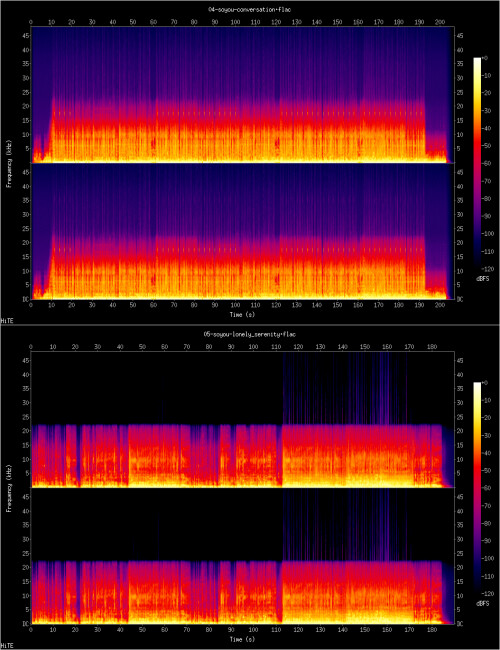Click the dBFS color scale bar of the lonely_serenity spectrogram
The image size is (500, 650).
[x=477, y=487]
